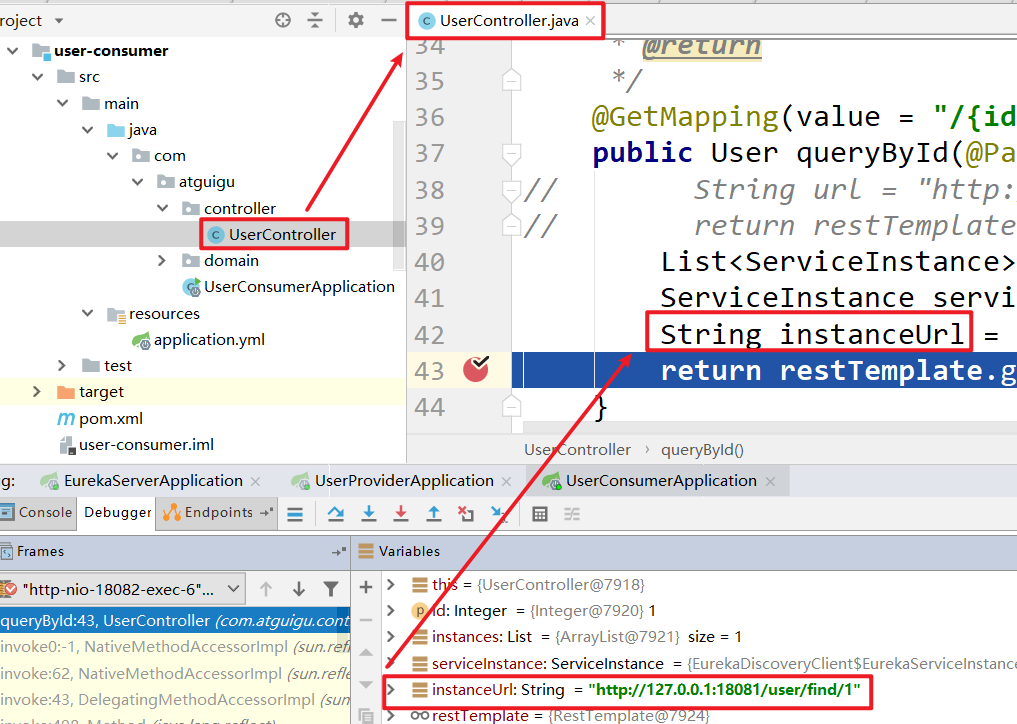The height and width of the screenshot is (724, 1017).
Task: Click the Step Into debug icon
Action: click(369, 514)
